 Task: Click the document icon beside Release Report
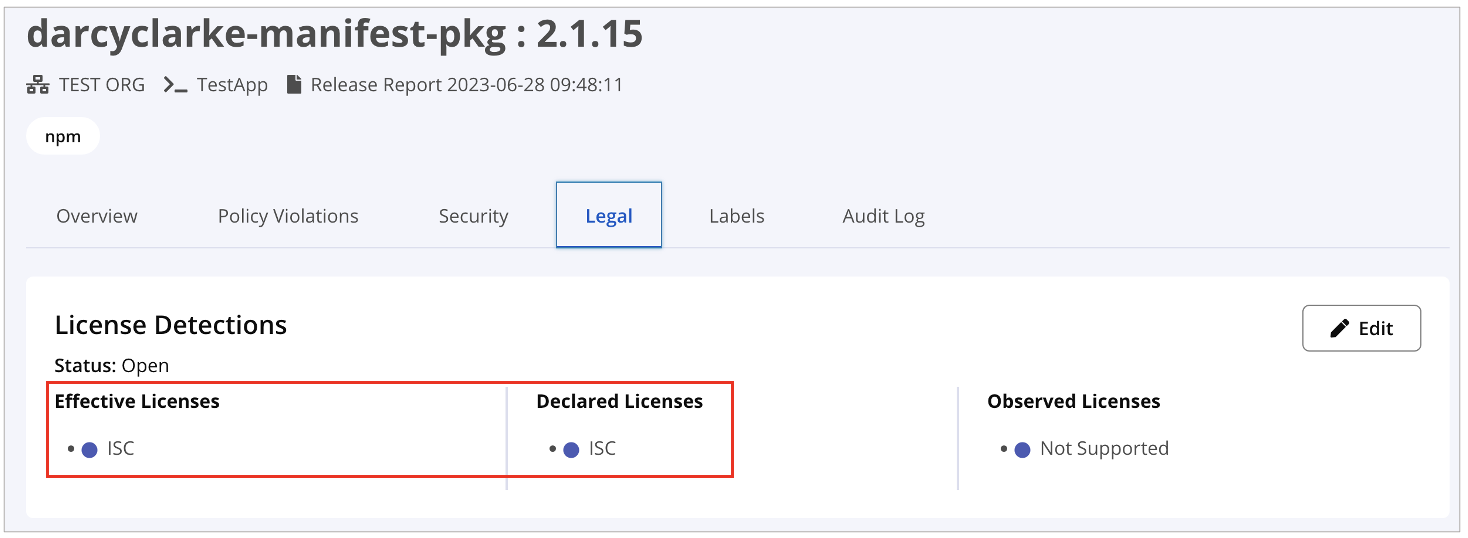pyautogui.click(x=294, y=85)
